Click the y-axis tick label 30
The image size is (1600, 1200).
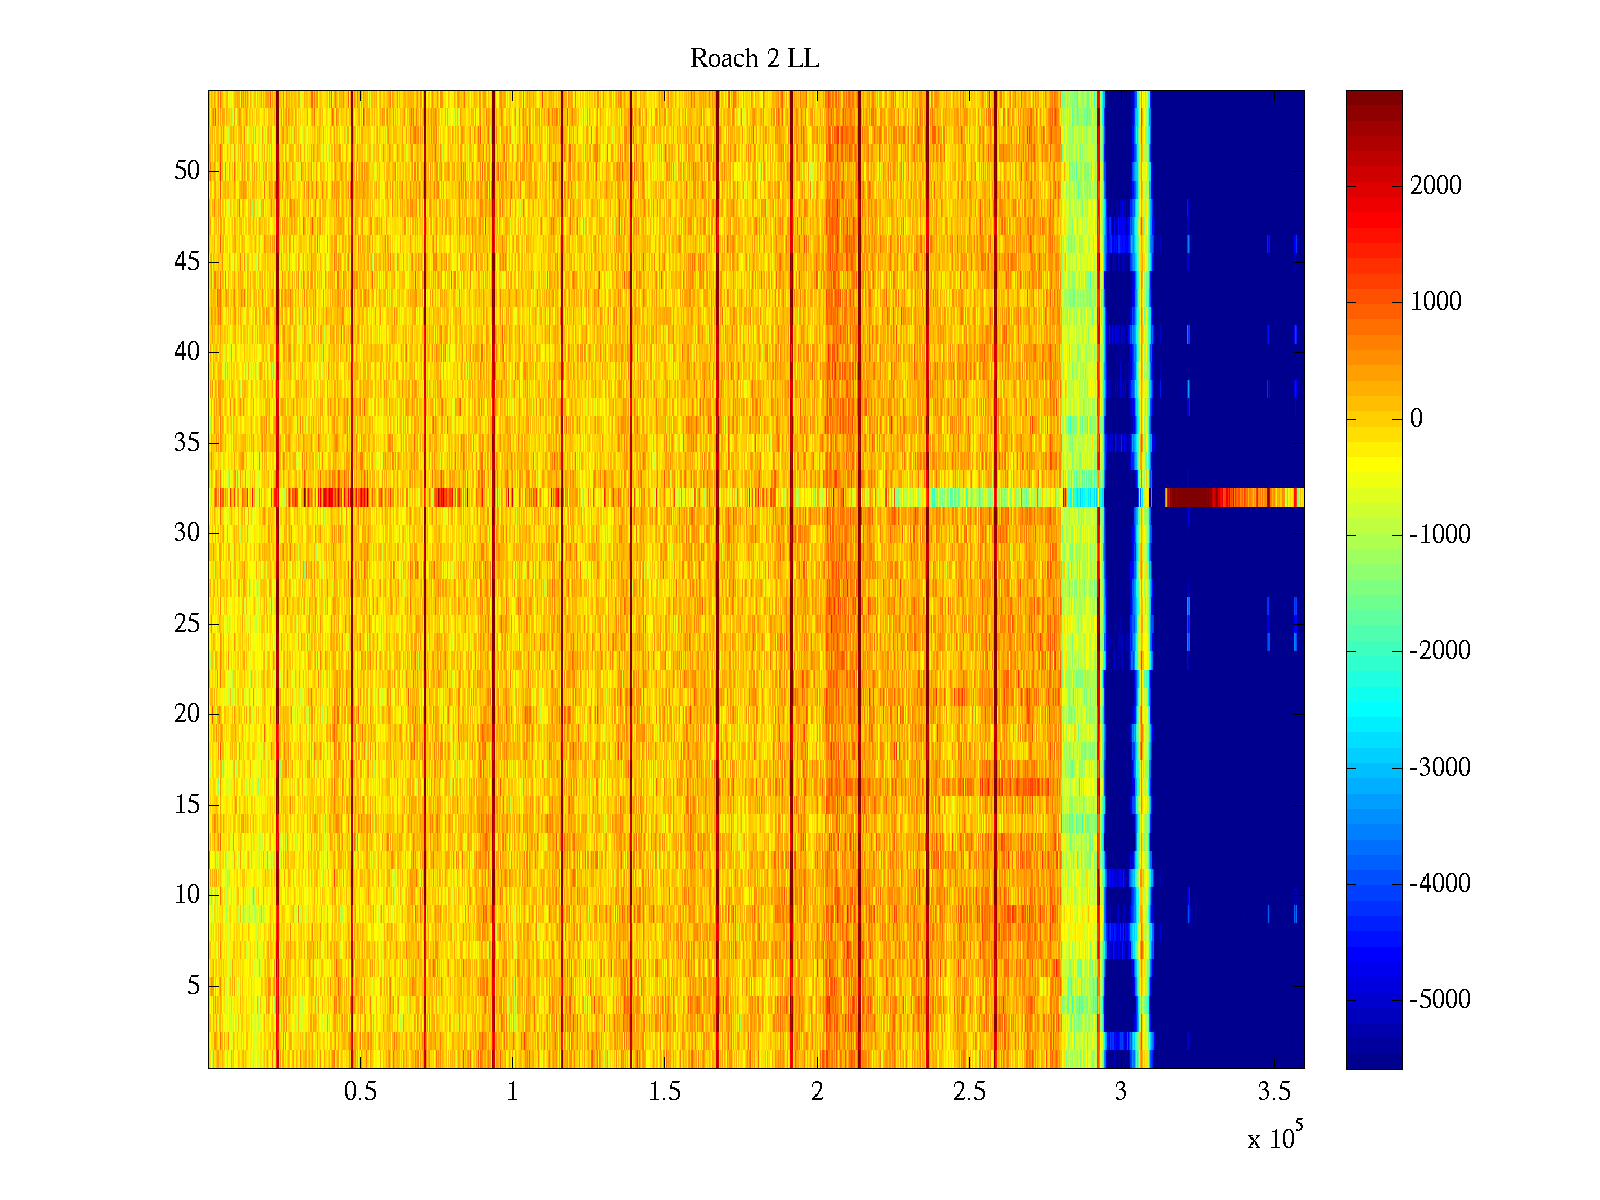pyautogui.click(x=187, y=533)
